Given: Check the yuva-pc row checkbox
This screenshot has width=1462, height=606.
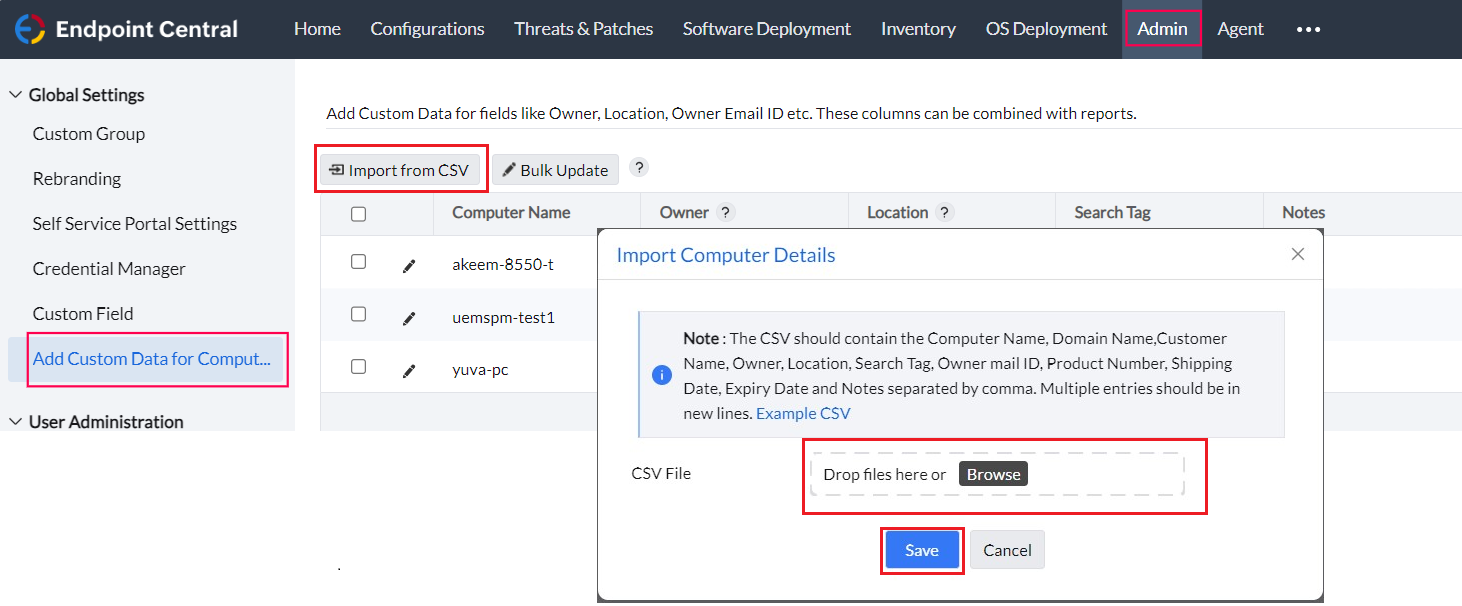Looking at the screenshot, I should pos(358,367).
